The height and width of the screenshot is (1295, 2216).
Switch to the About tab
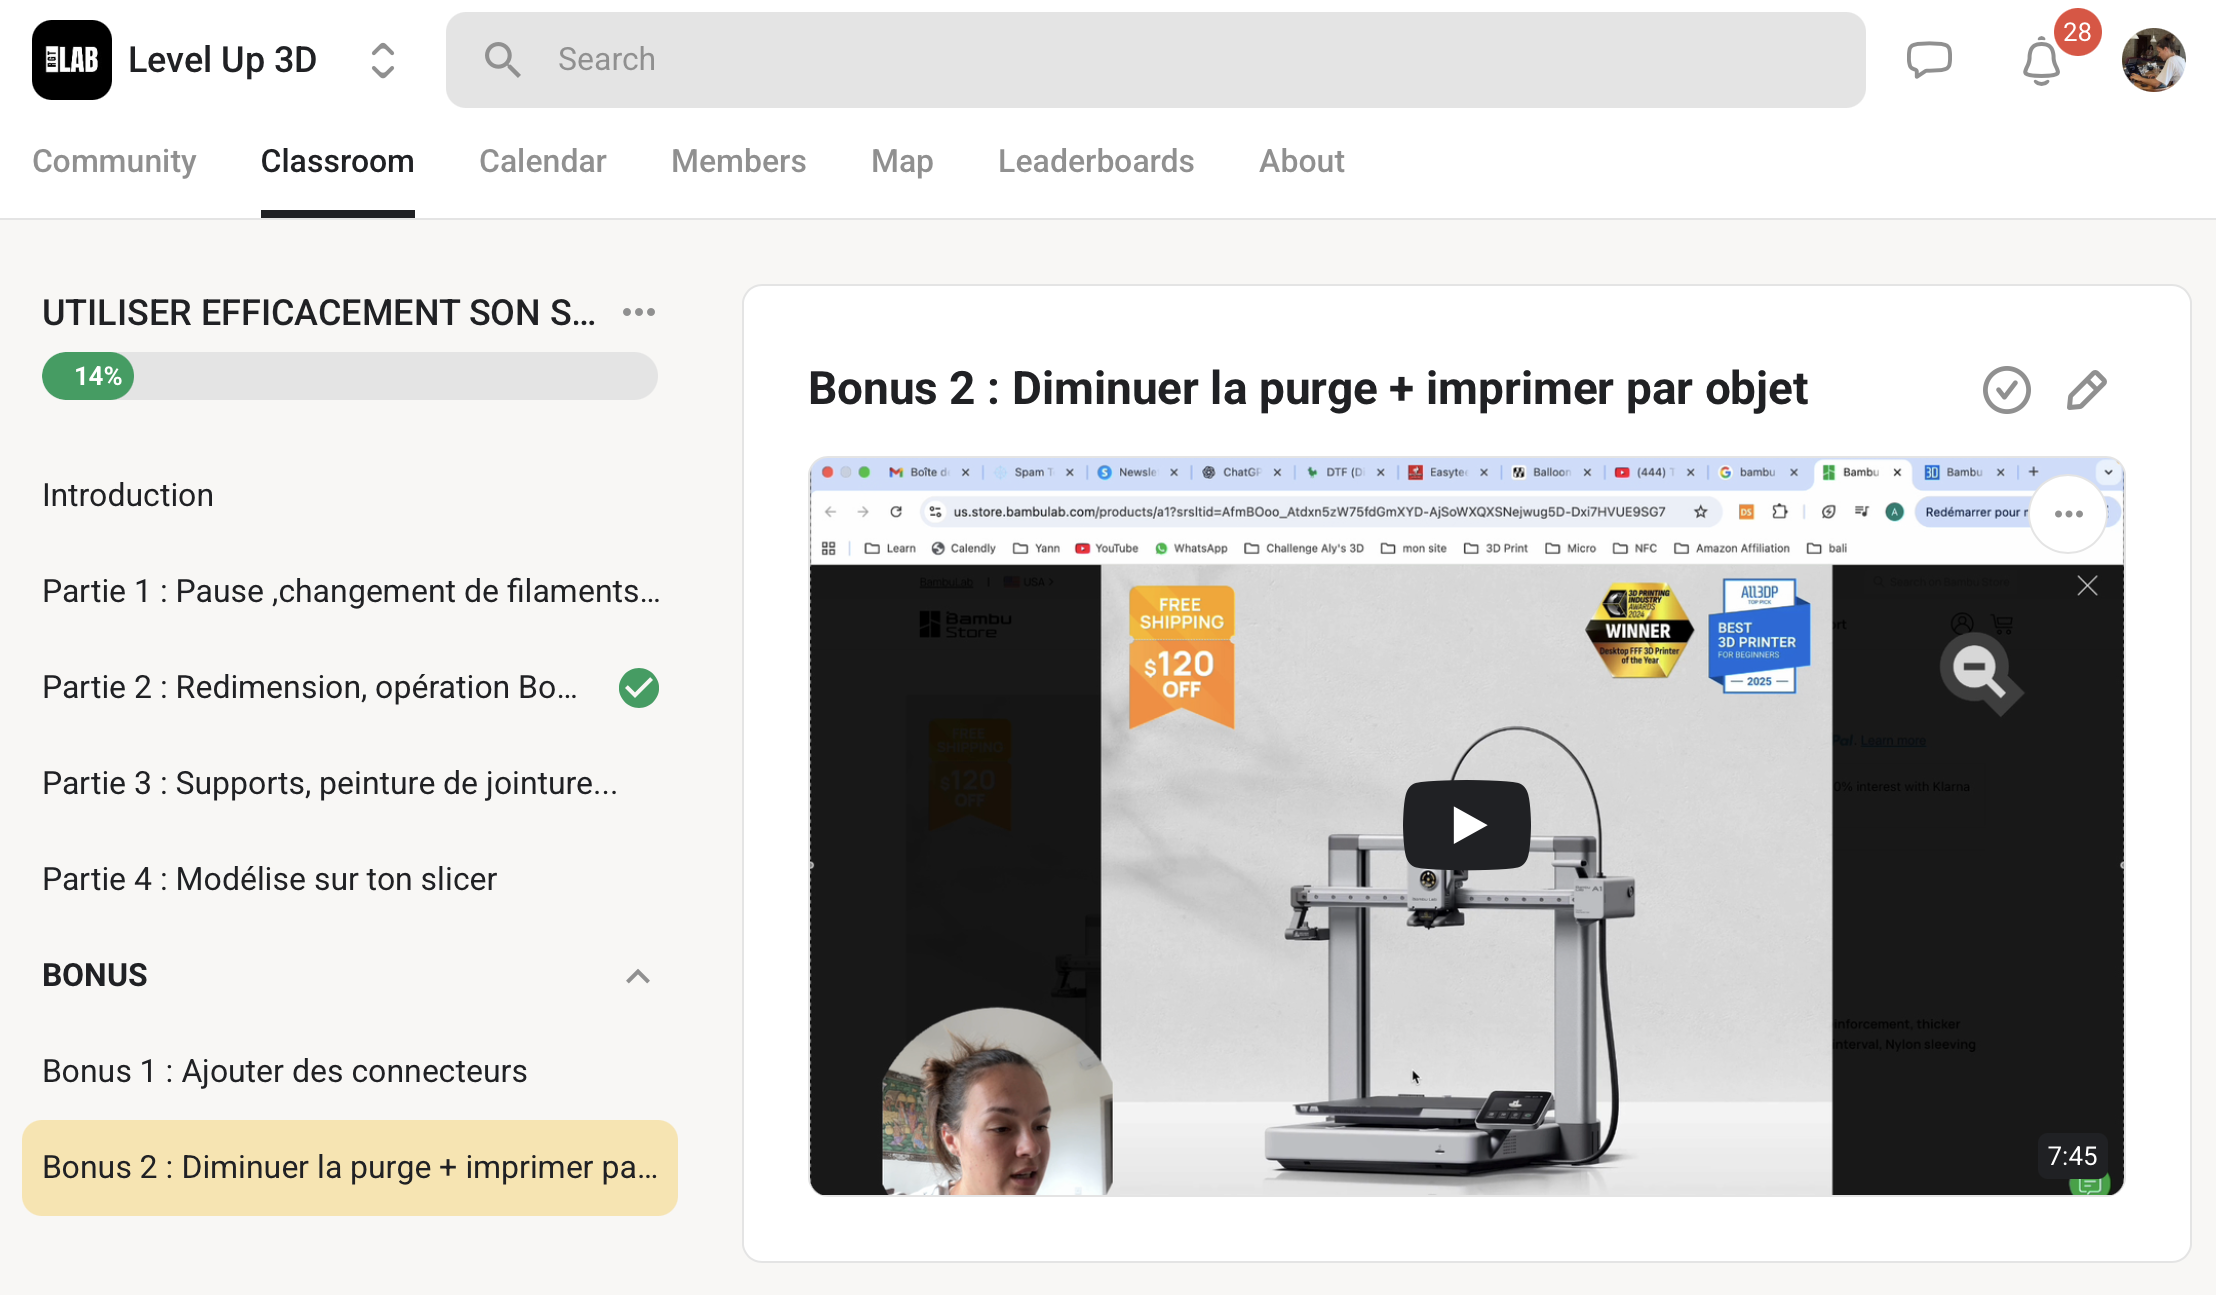coord(1301,161)
